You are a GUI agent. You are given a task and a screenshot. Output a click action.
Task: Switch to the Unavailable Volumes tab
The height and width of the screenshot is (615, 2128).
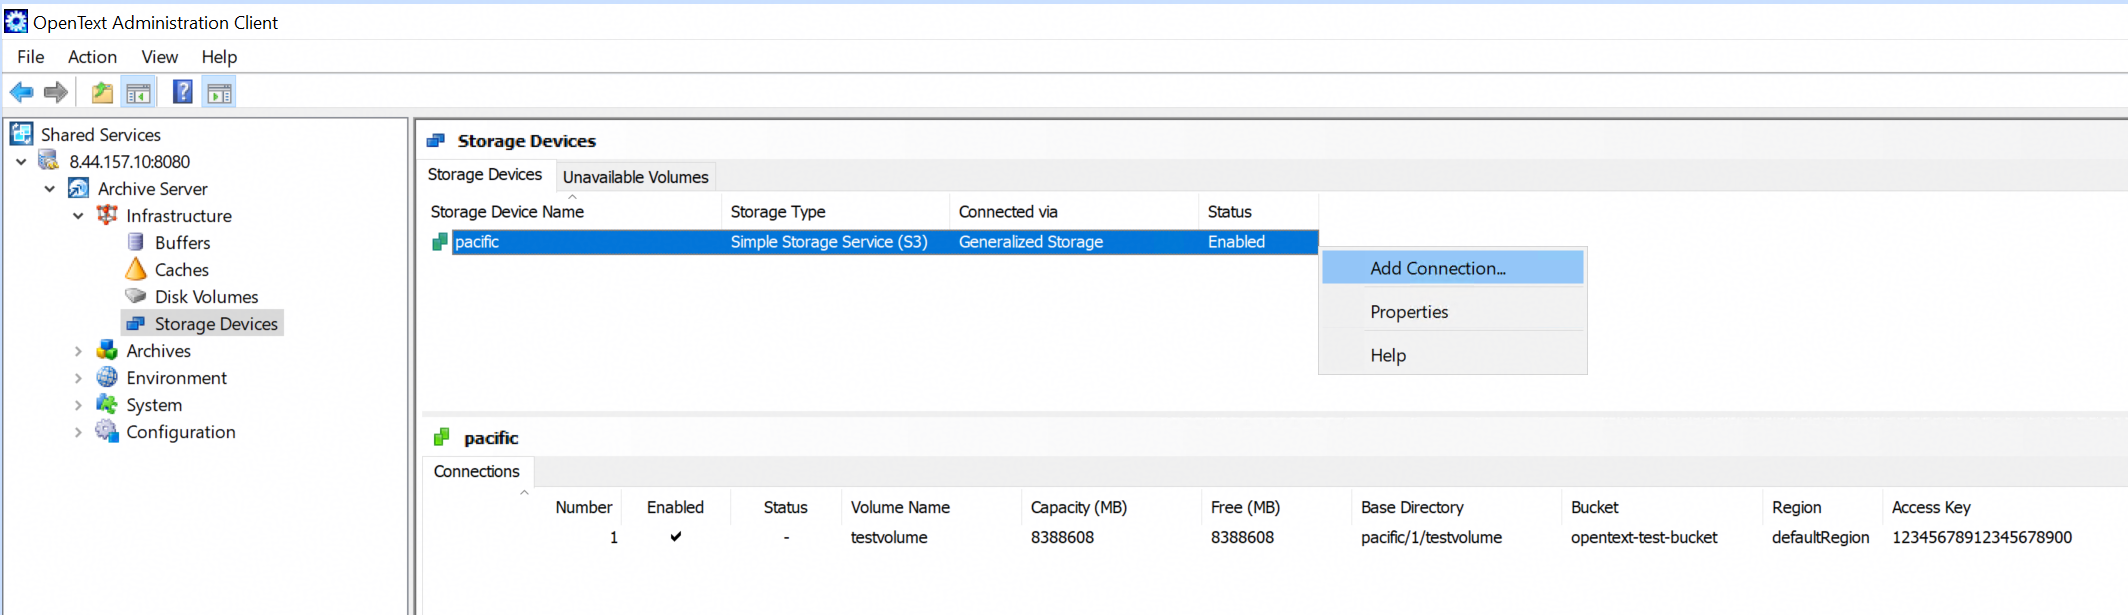(x=636, y=177)
